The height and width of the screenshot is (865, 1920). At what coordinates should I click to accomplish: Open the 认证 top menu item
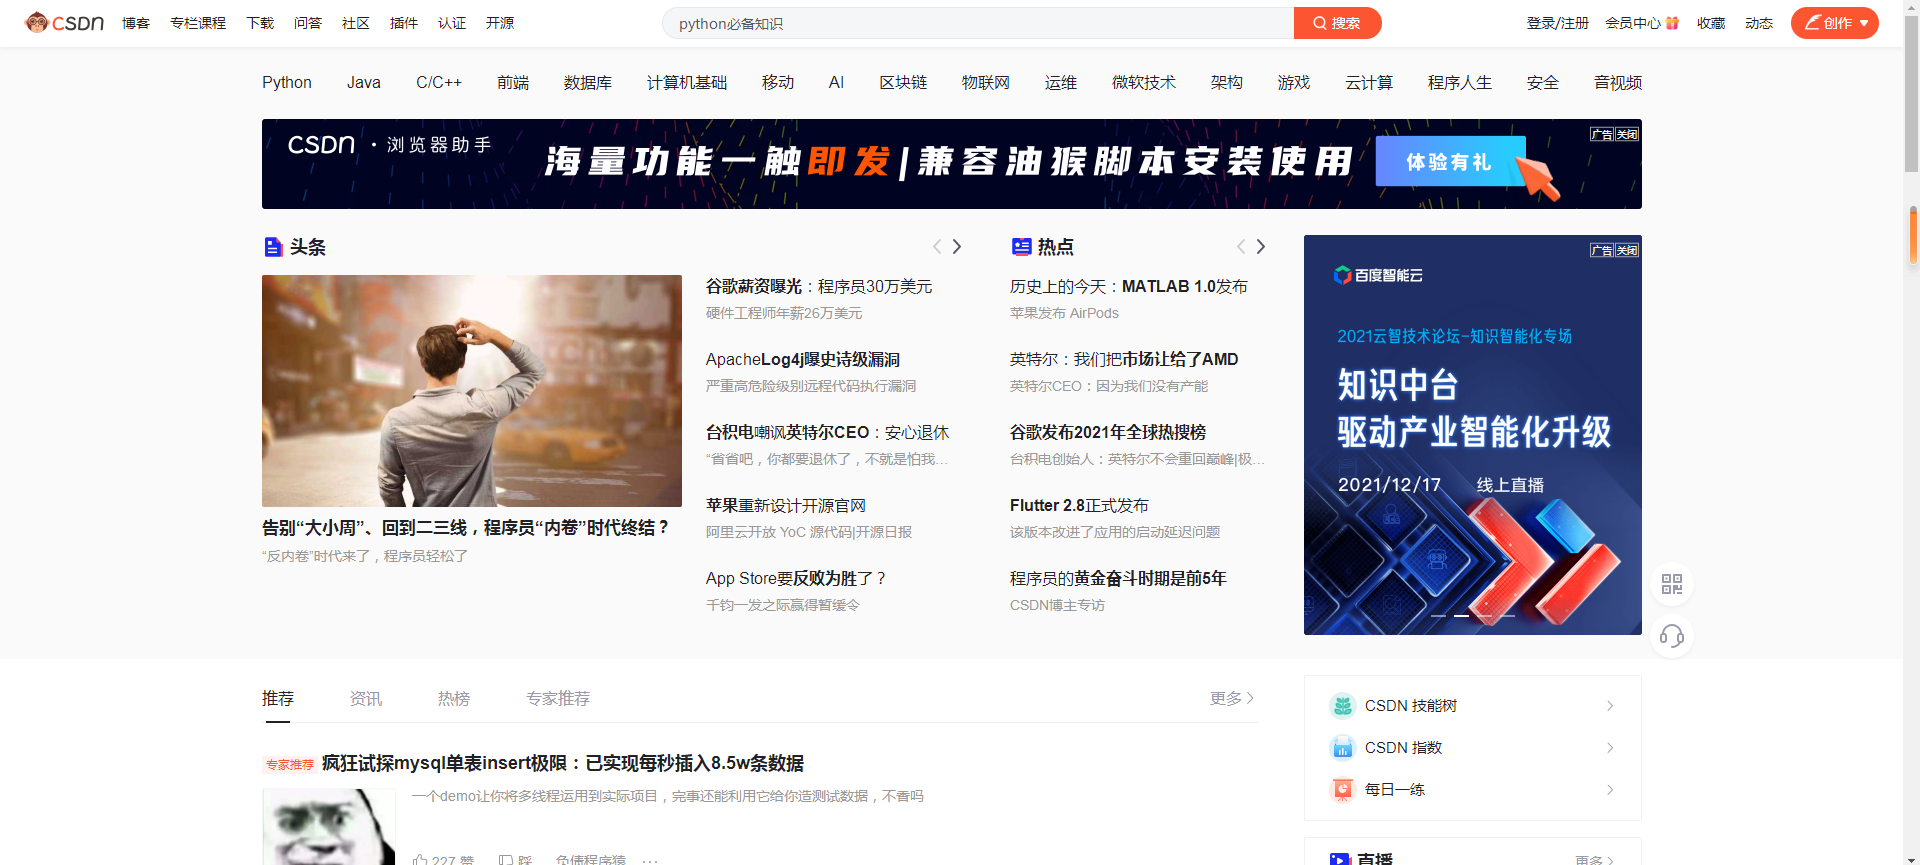[x=452, y=23]
